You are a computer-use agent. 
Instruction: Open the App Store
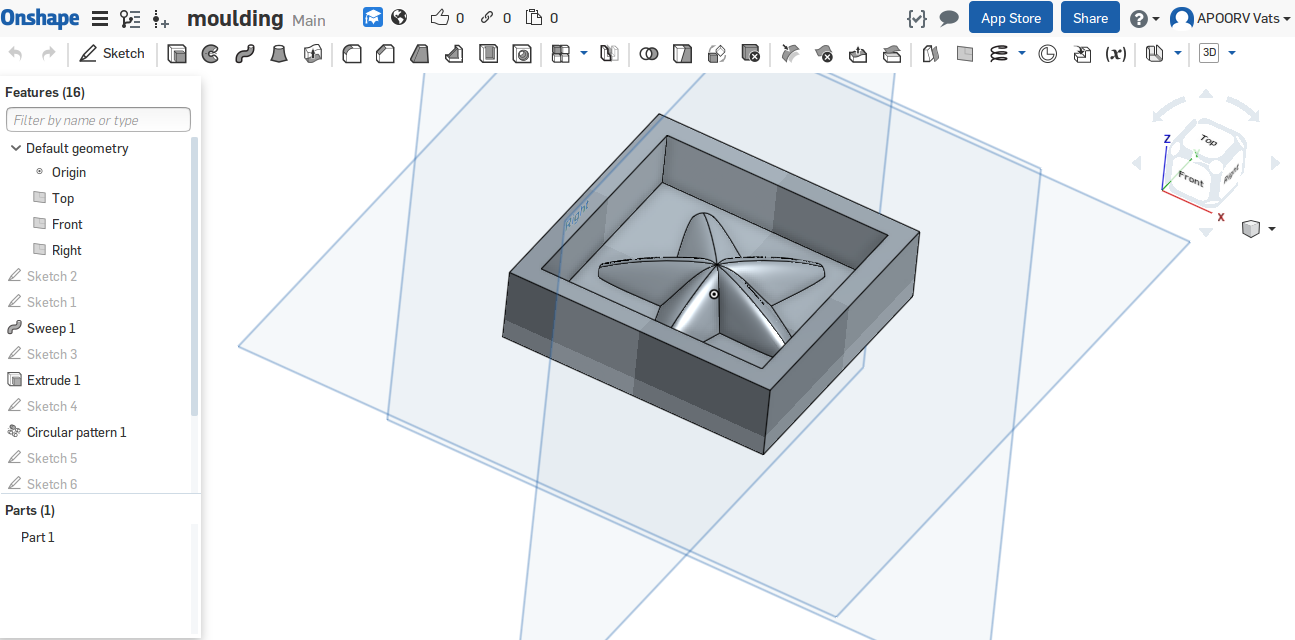(x=1011, y=18)
